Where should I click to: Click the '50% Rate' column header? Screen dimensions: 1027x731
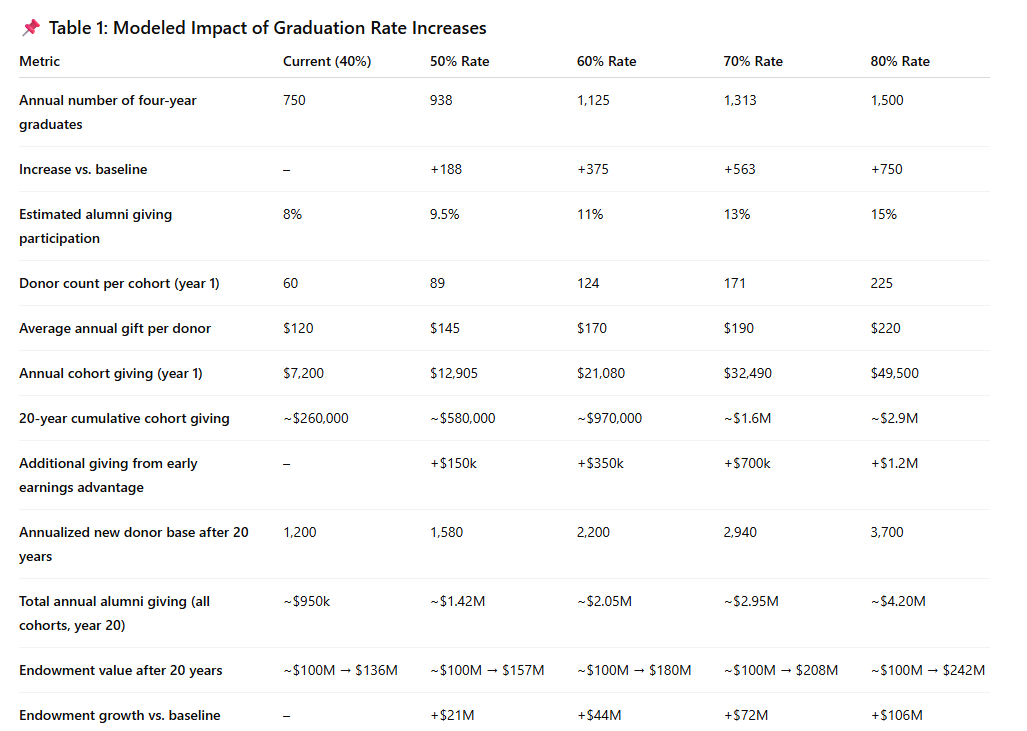click(x=459, y=61)
